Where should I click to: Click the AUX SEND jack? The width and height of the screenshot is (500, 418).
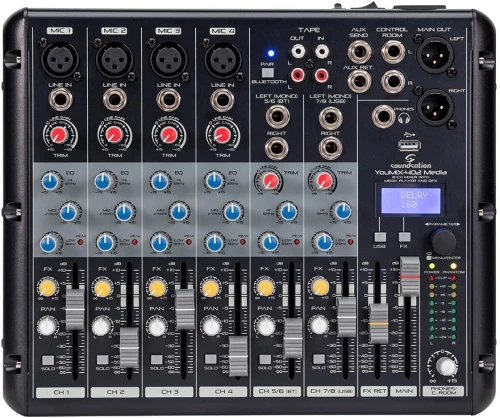tap(360, 52)
